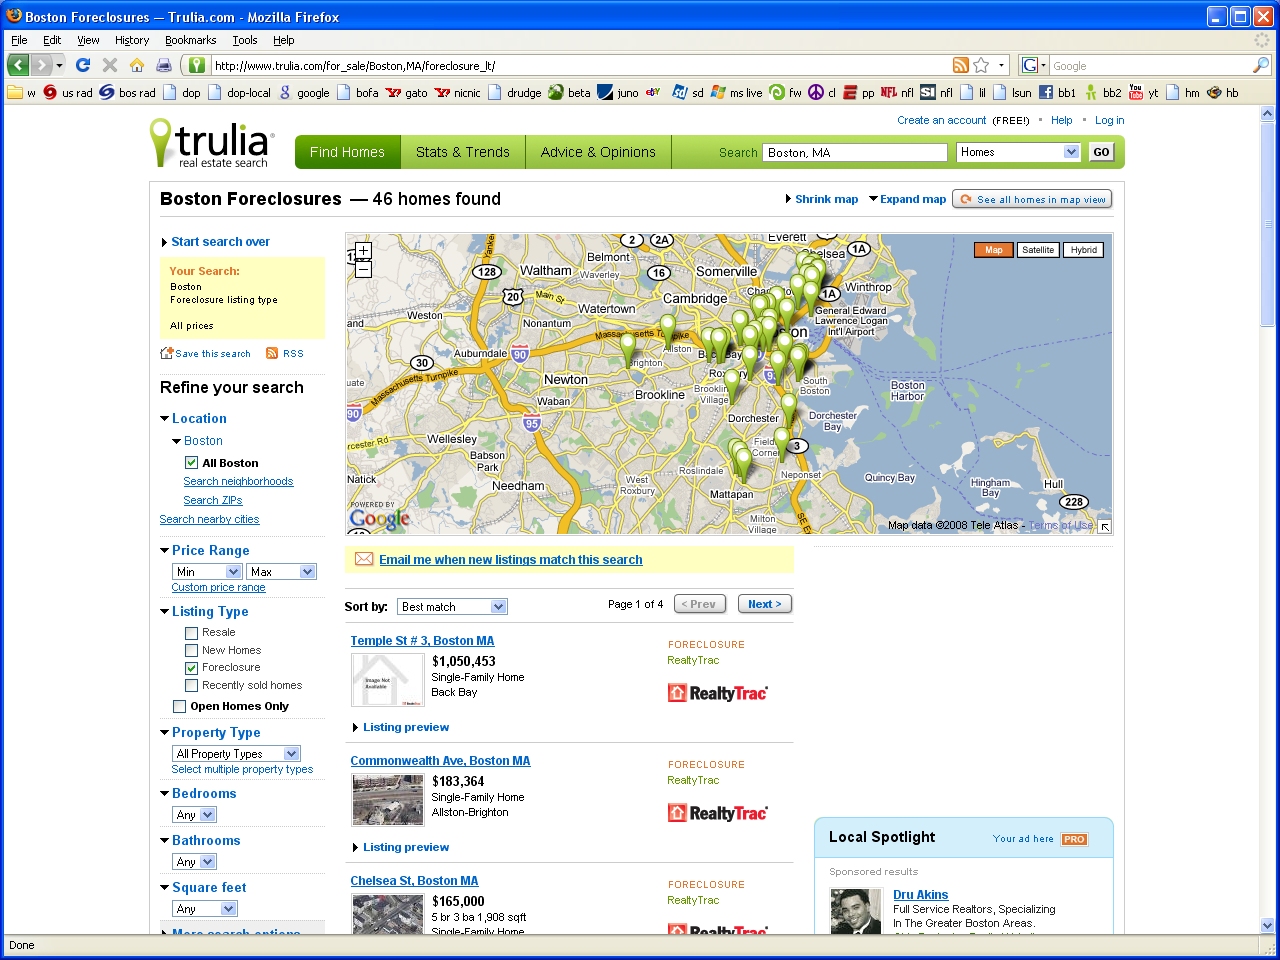The height and width of the screenshot is (960, 1280).
Task: Expand Listing preview for Commonwealth Ave listing
Action: [x=401, y=847]
